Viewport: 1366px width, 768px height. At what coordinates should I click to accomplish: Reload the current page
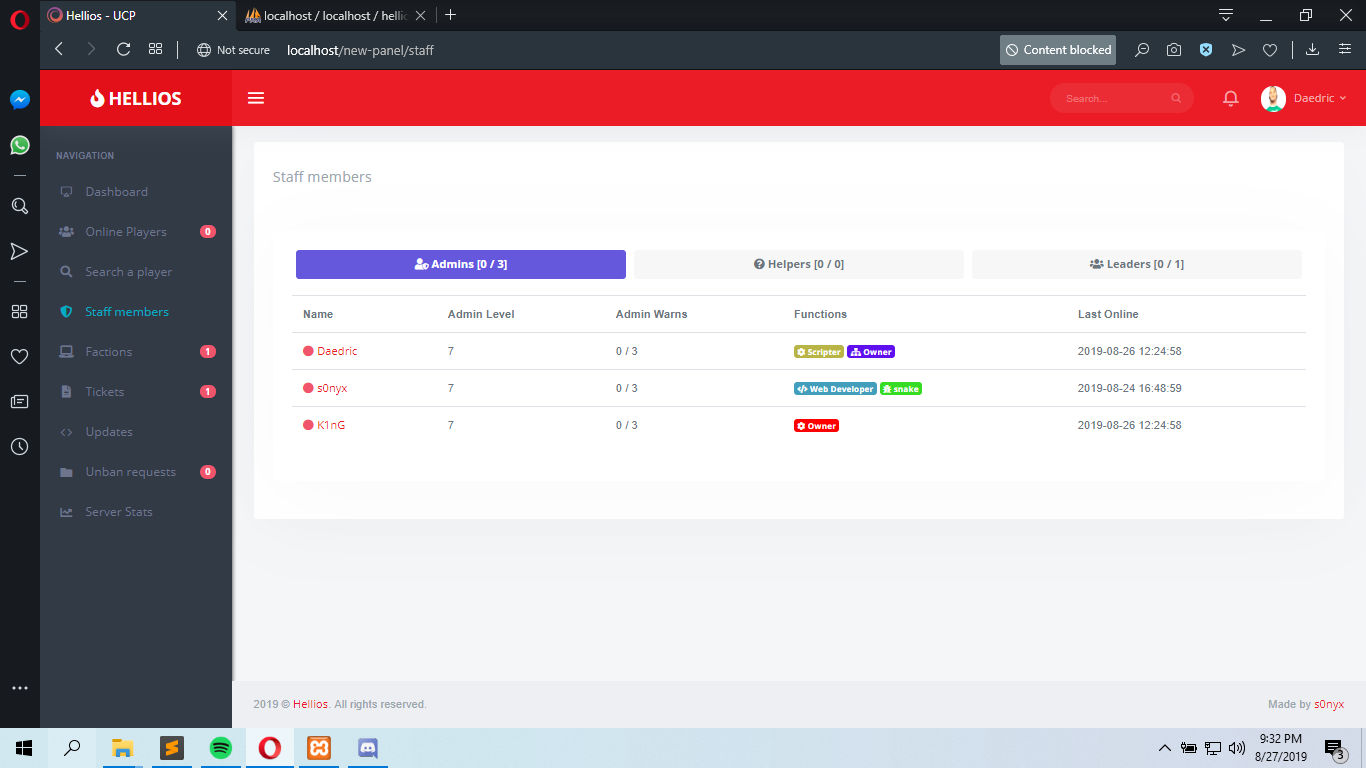coord(123,49)
